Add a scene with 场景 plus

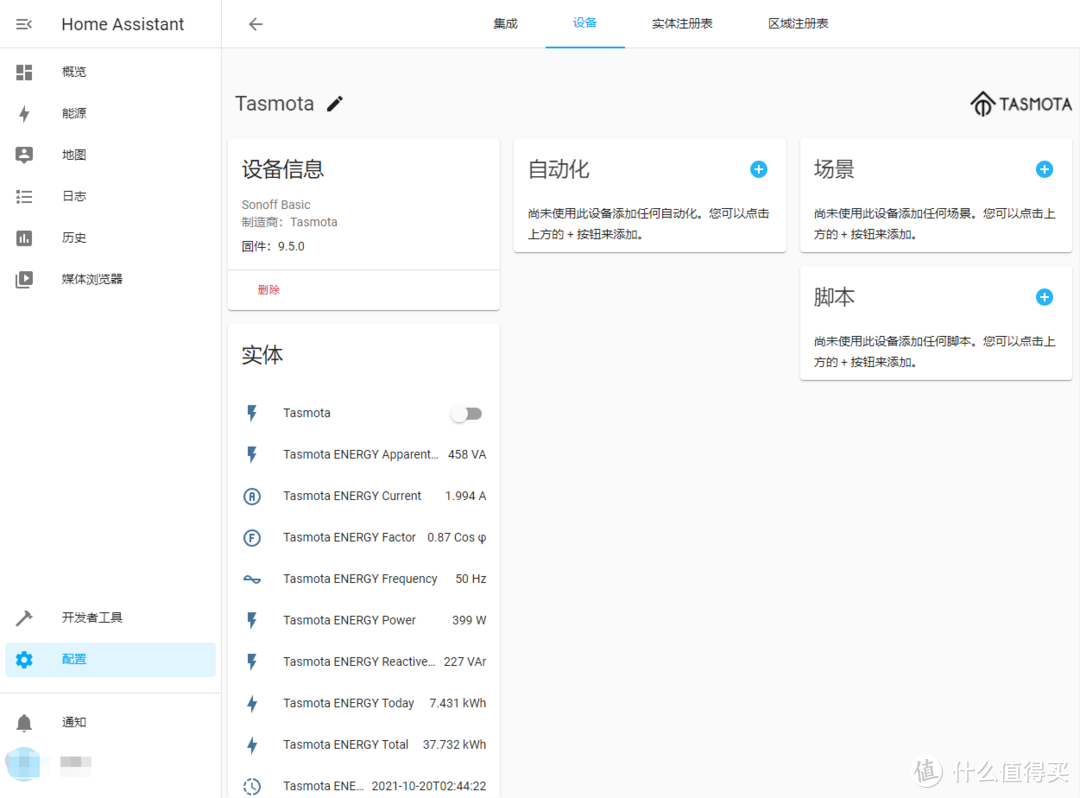tap(1044, 169)
